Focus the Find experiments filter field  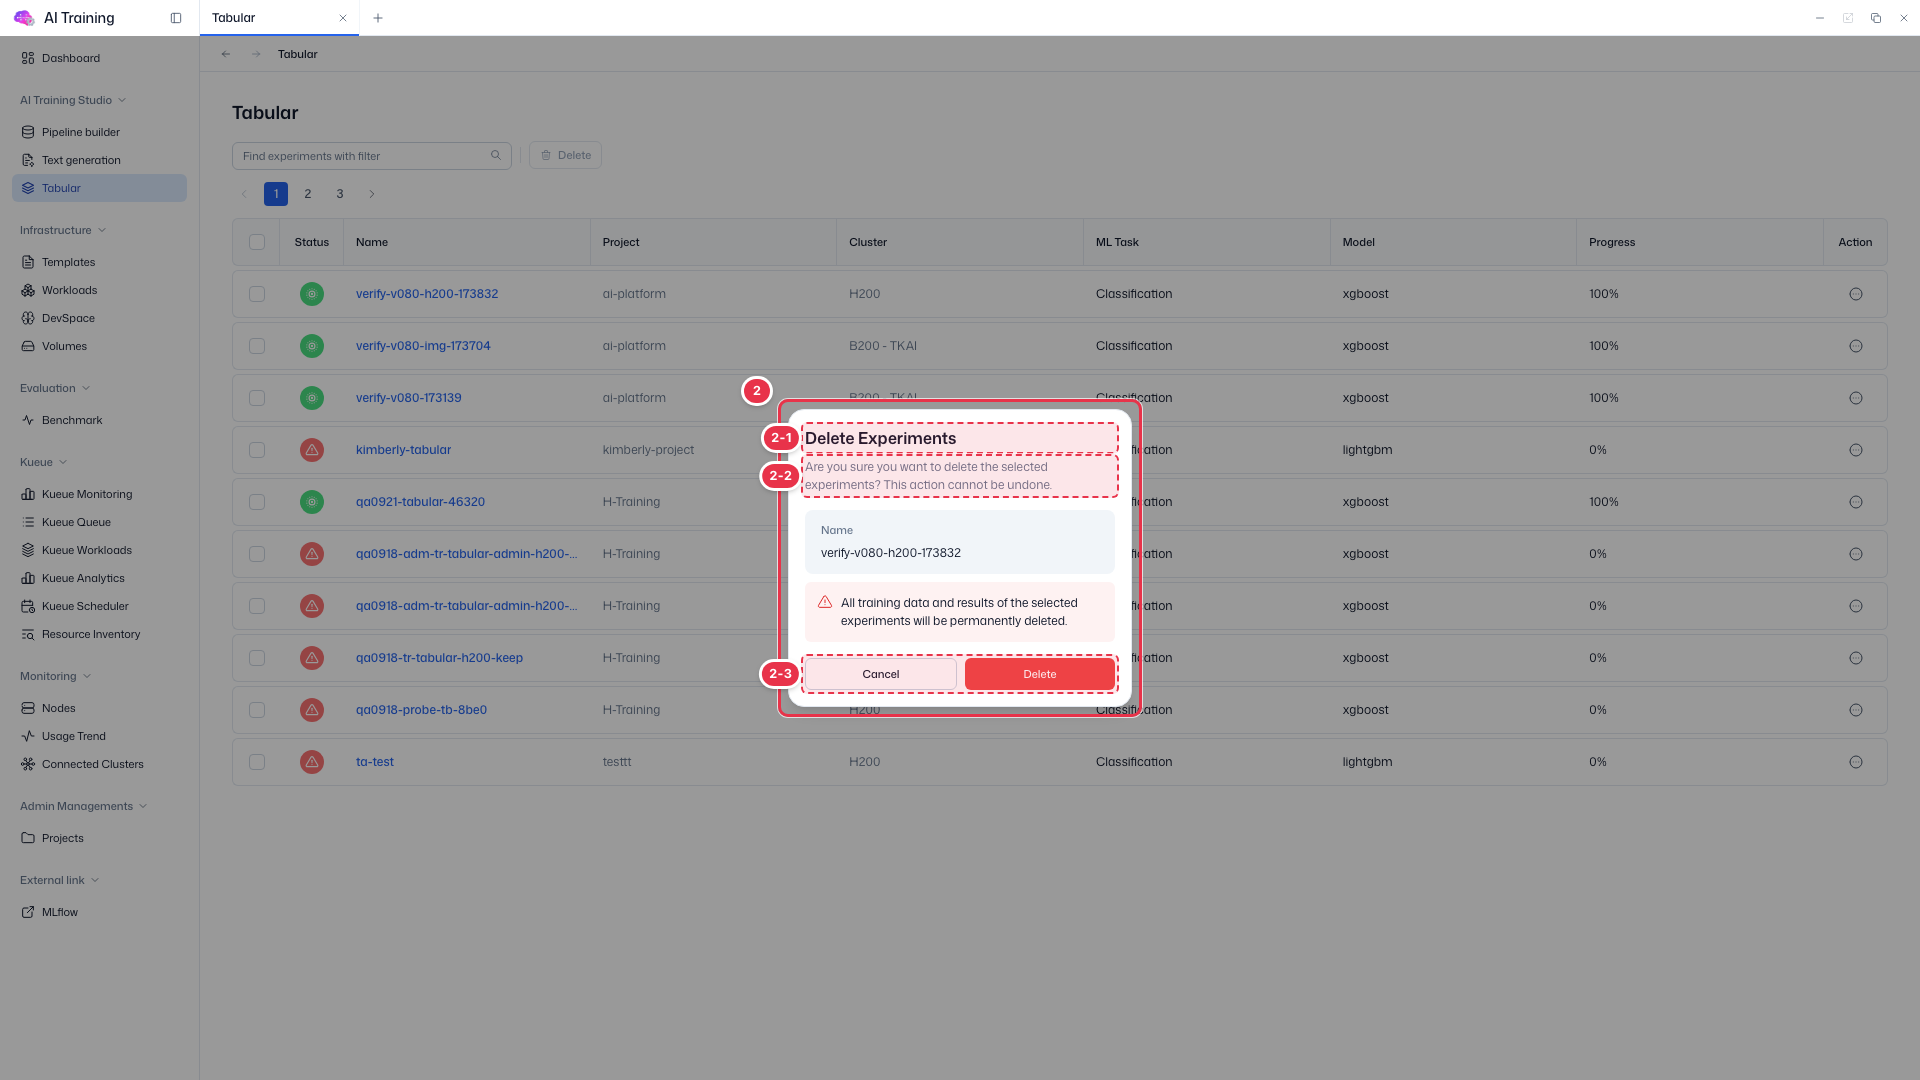click(372, 156)
